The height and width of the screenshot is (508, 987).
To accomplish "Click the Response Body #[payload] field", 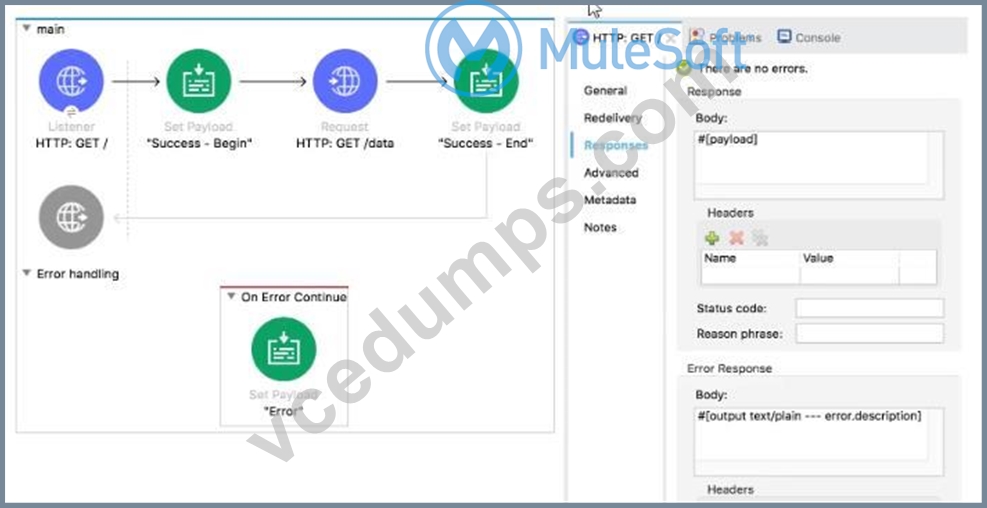I will click(818, 165).
